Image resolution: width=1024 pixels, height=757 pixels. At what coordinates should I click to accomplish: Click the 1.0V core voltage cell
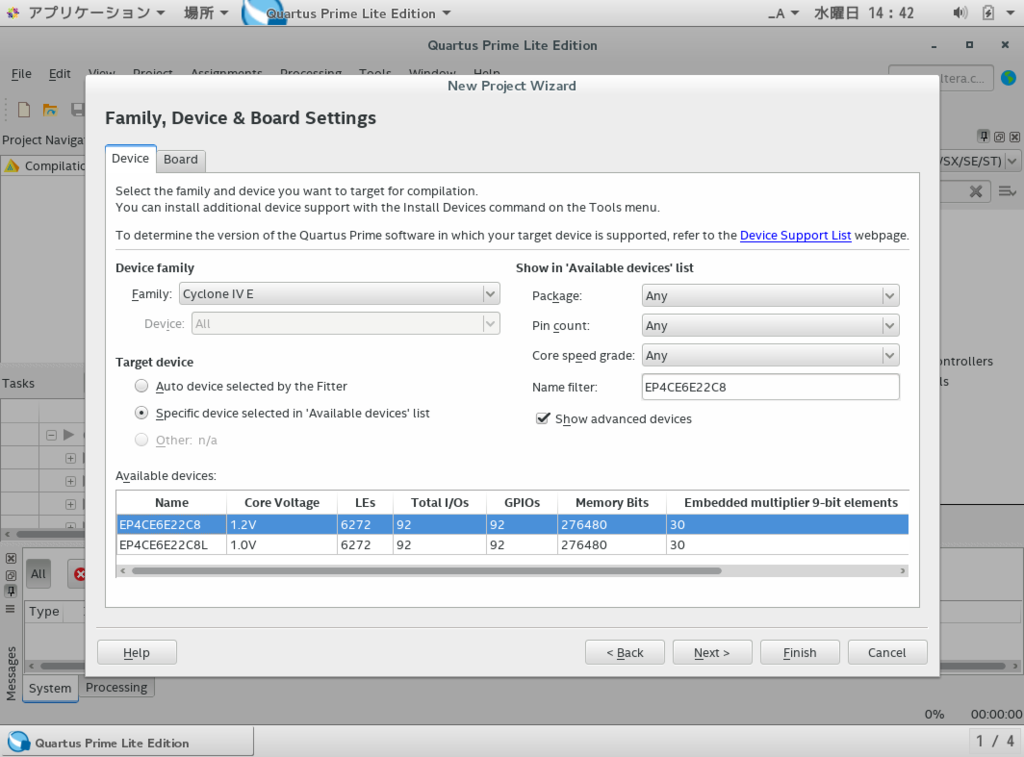(x=282, y=545)
